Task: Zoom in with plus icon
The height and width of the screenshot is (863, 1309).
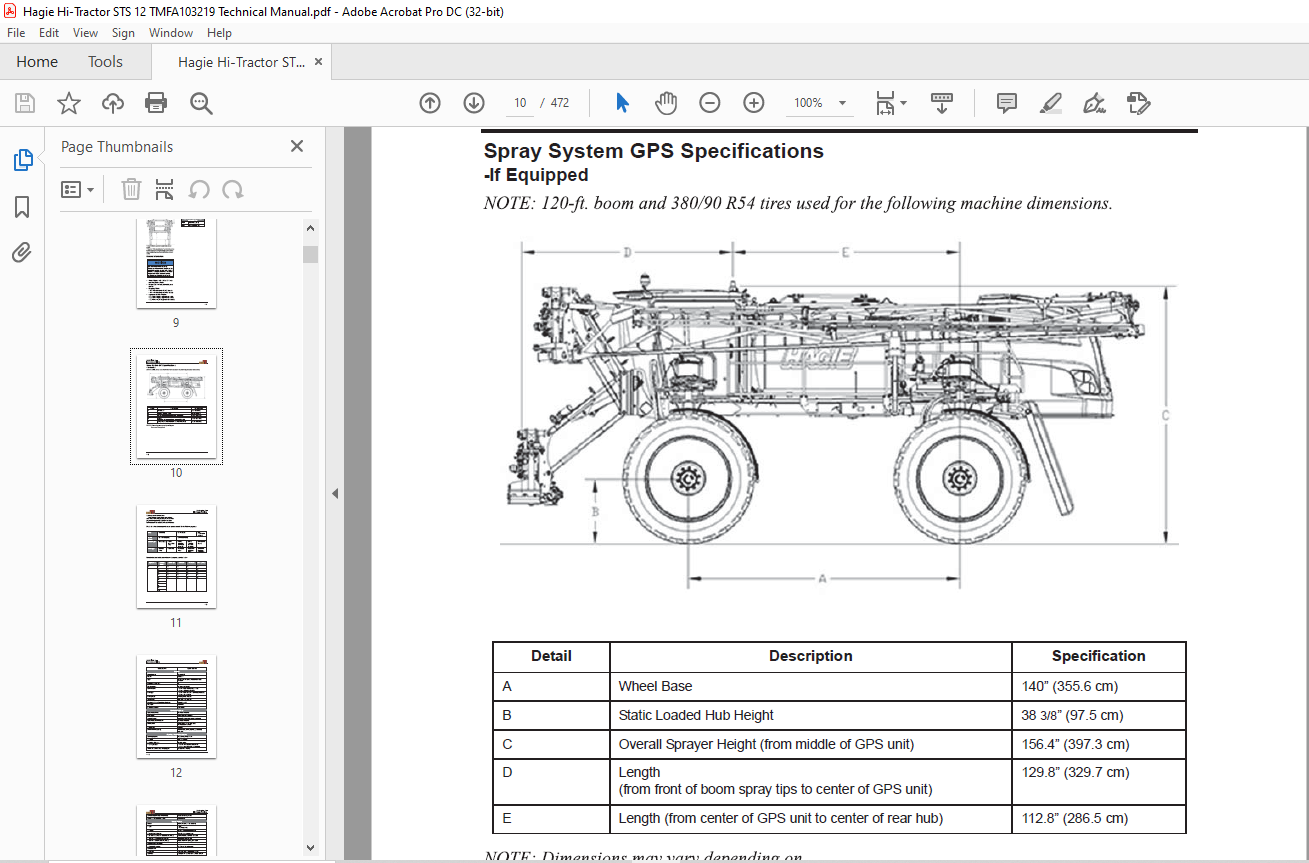Action: click(x=754, y=103)
